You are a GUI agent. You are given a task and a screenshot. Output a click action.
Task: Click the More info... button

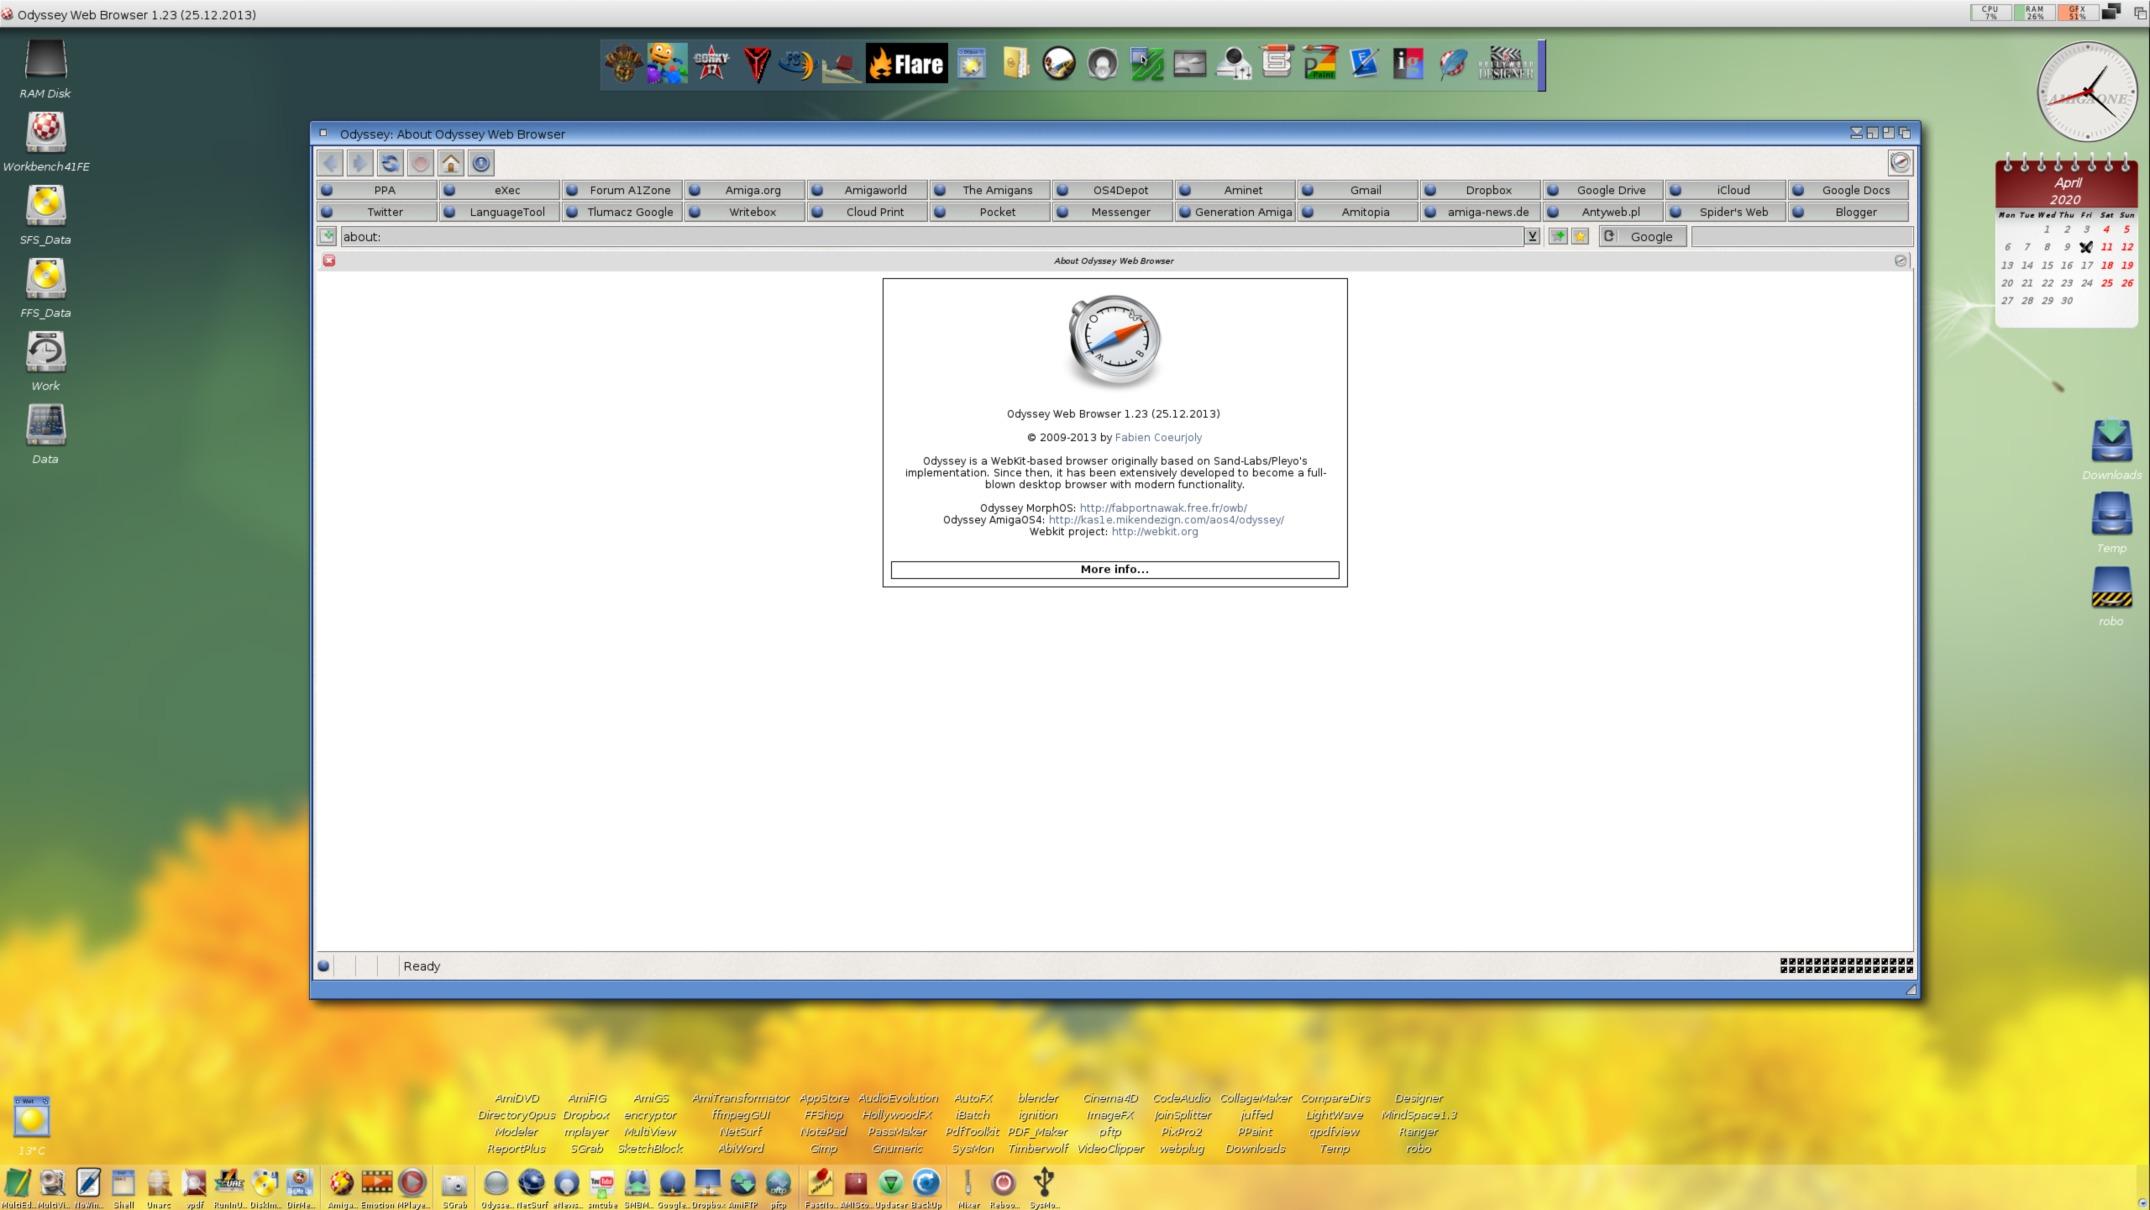click(1114, 570)
